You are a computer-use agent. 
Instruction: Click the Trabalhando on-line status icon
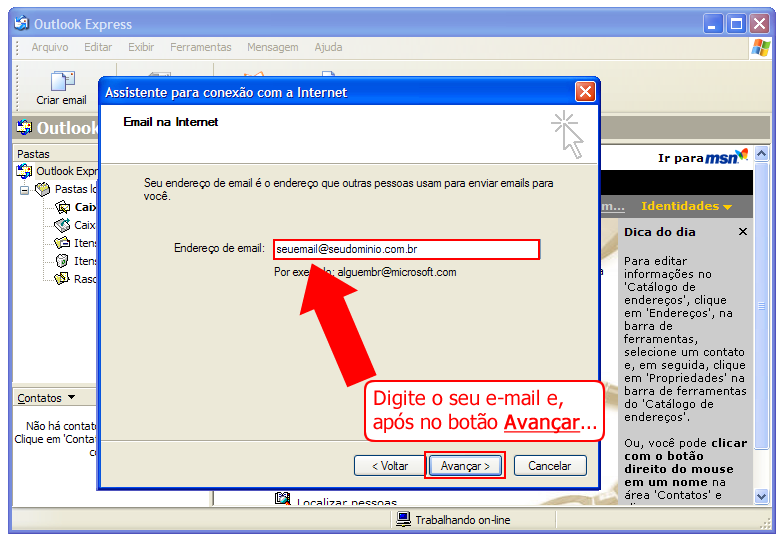tap(403, 519)
